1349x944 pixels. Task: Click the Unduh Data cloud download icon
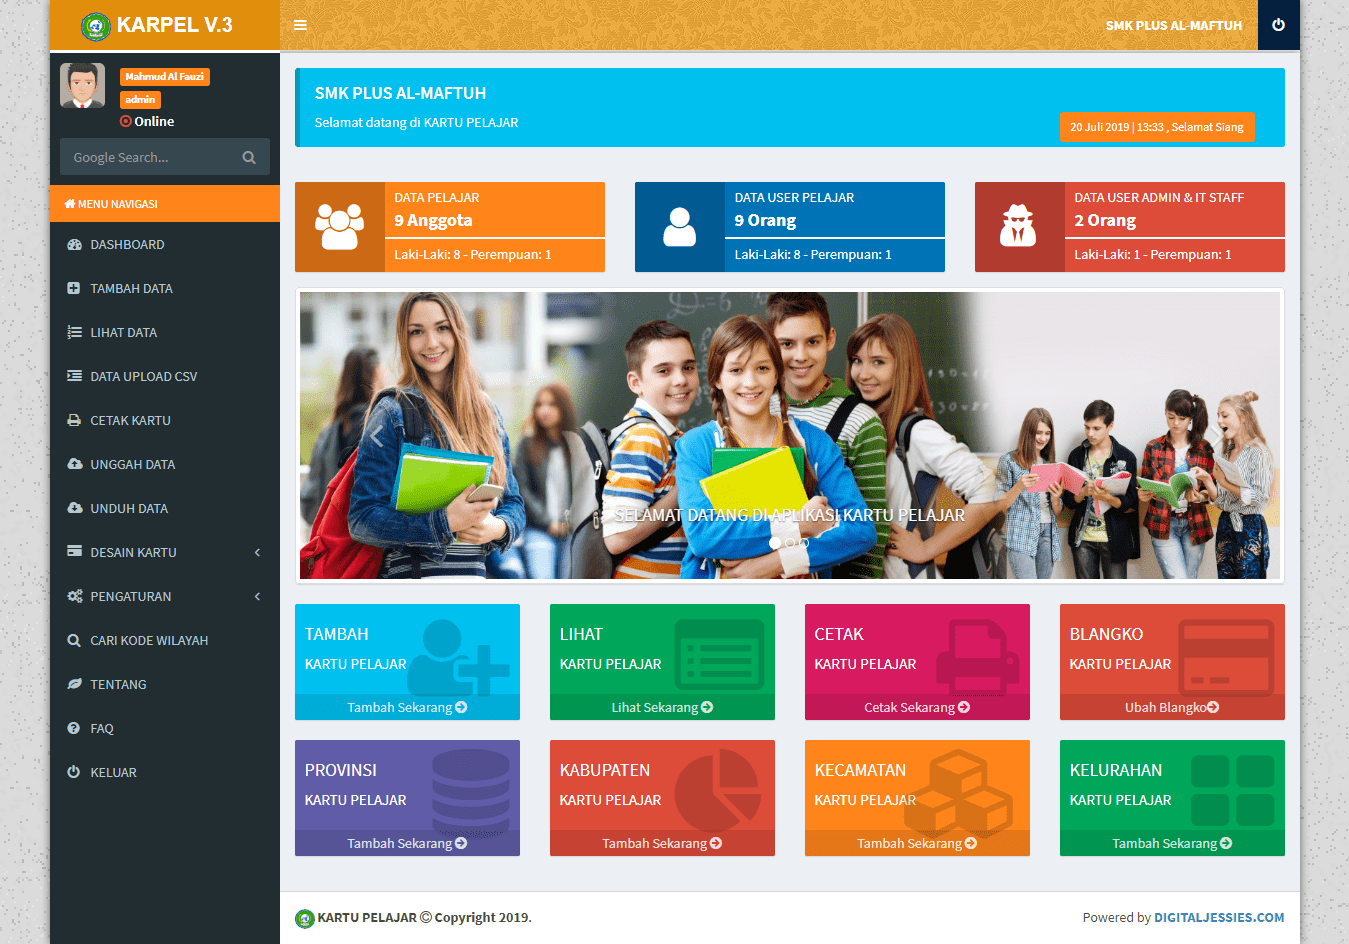pos(74,509)
